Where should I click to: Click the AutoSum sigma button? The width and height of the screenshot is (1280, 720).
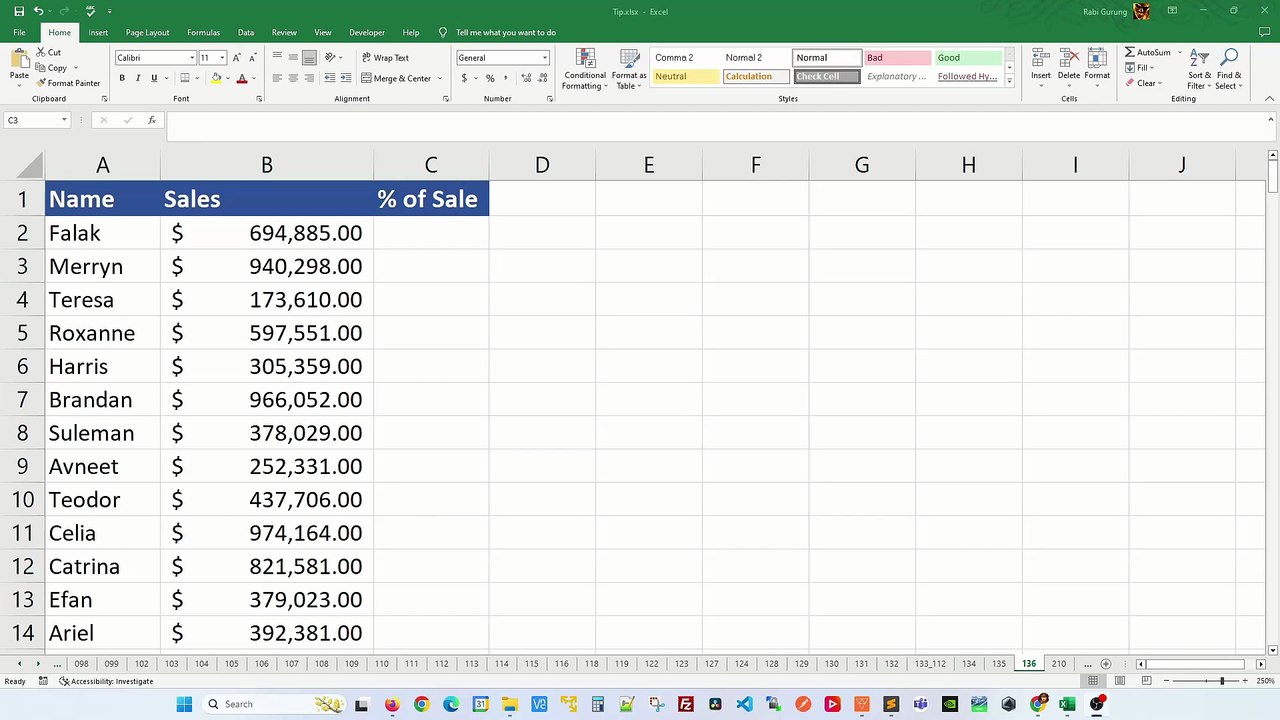pos(1147,52)
